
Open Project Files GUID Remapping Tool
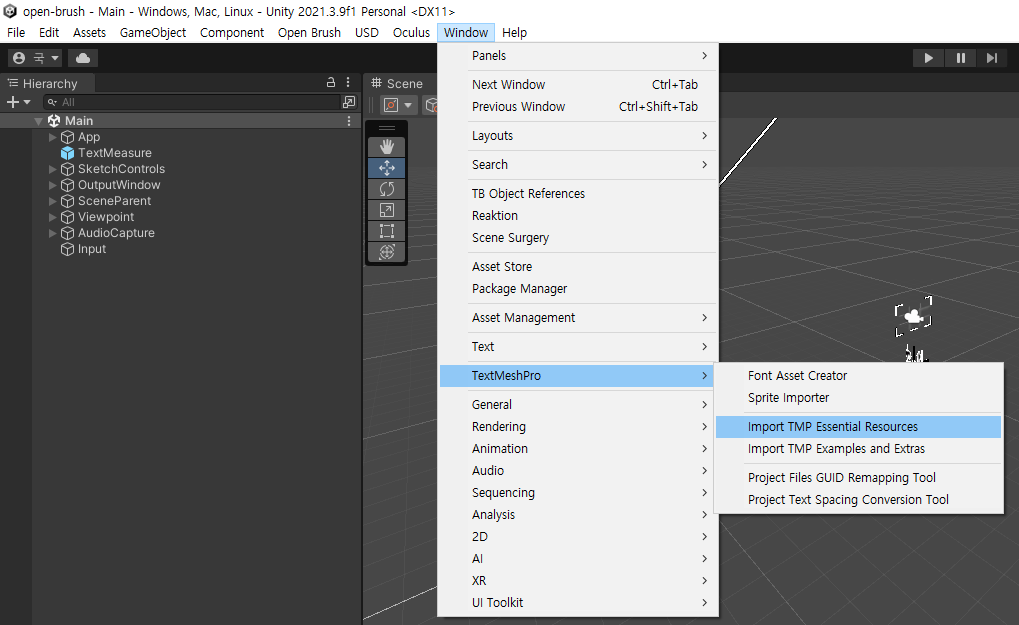(858, 478)
